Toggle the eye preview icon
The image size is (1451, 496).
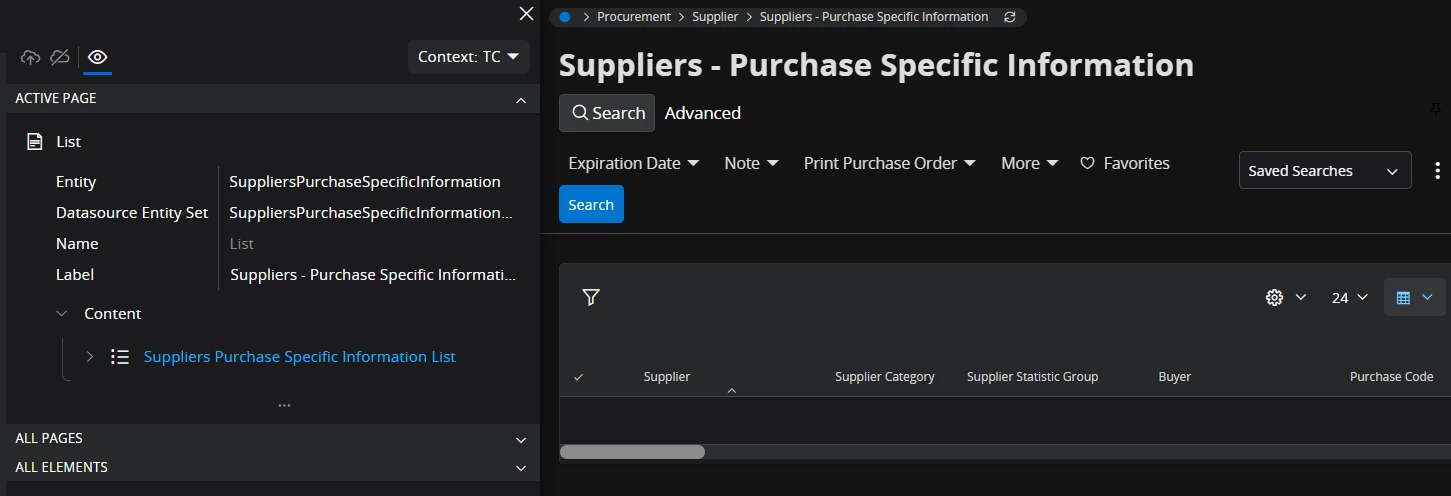97,57
